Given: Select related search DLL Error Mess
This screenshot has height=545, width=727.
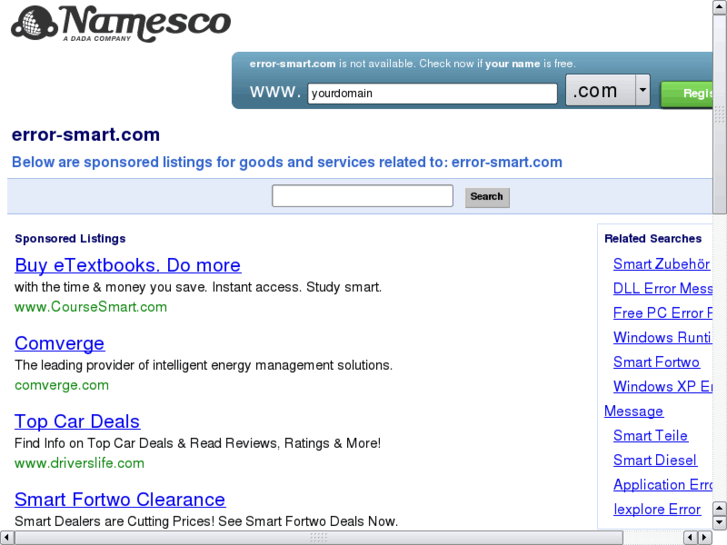Looking at the screenshot, I should click(663, 289).
